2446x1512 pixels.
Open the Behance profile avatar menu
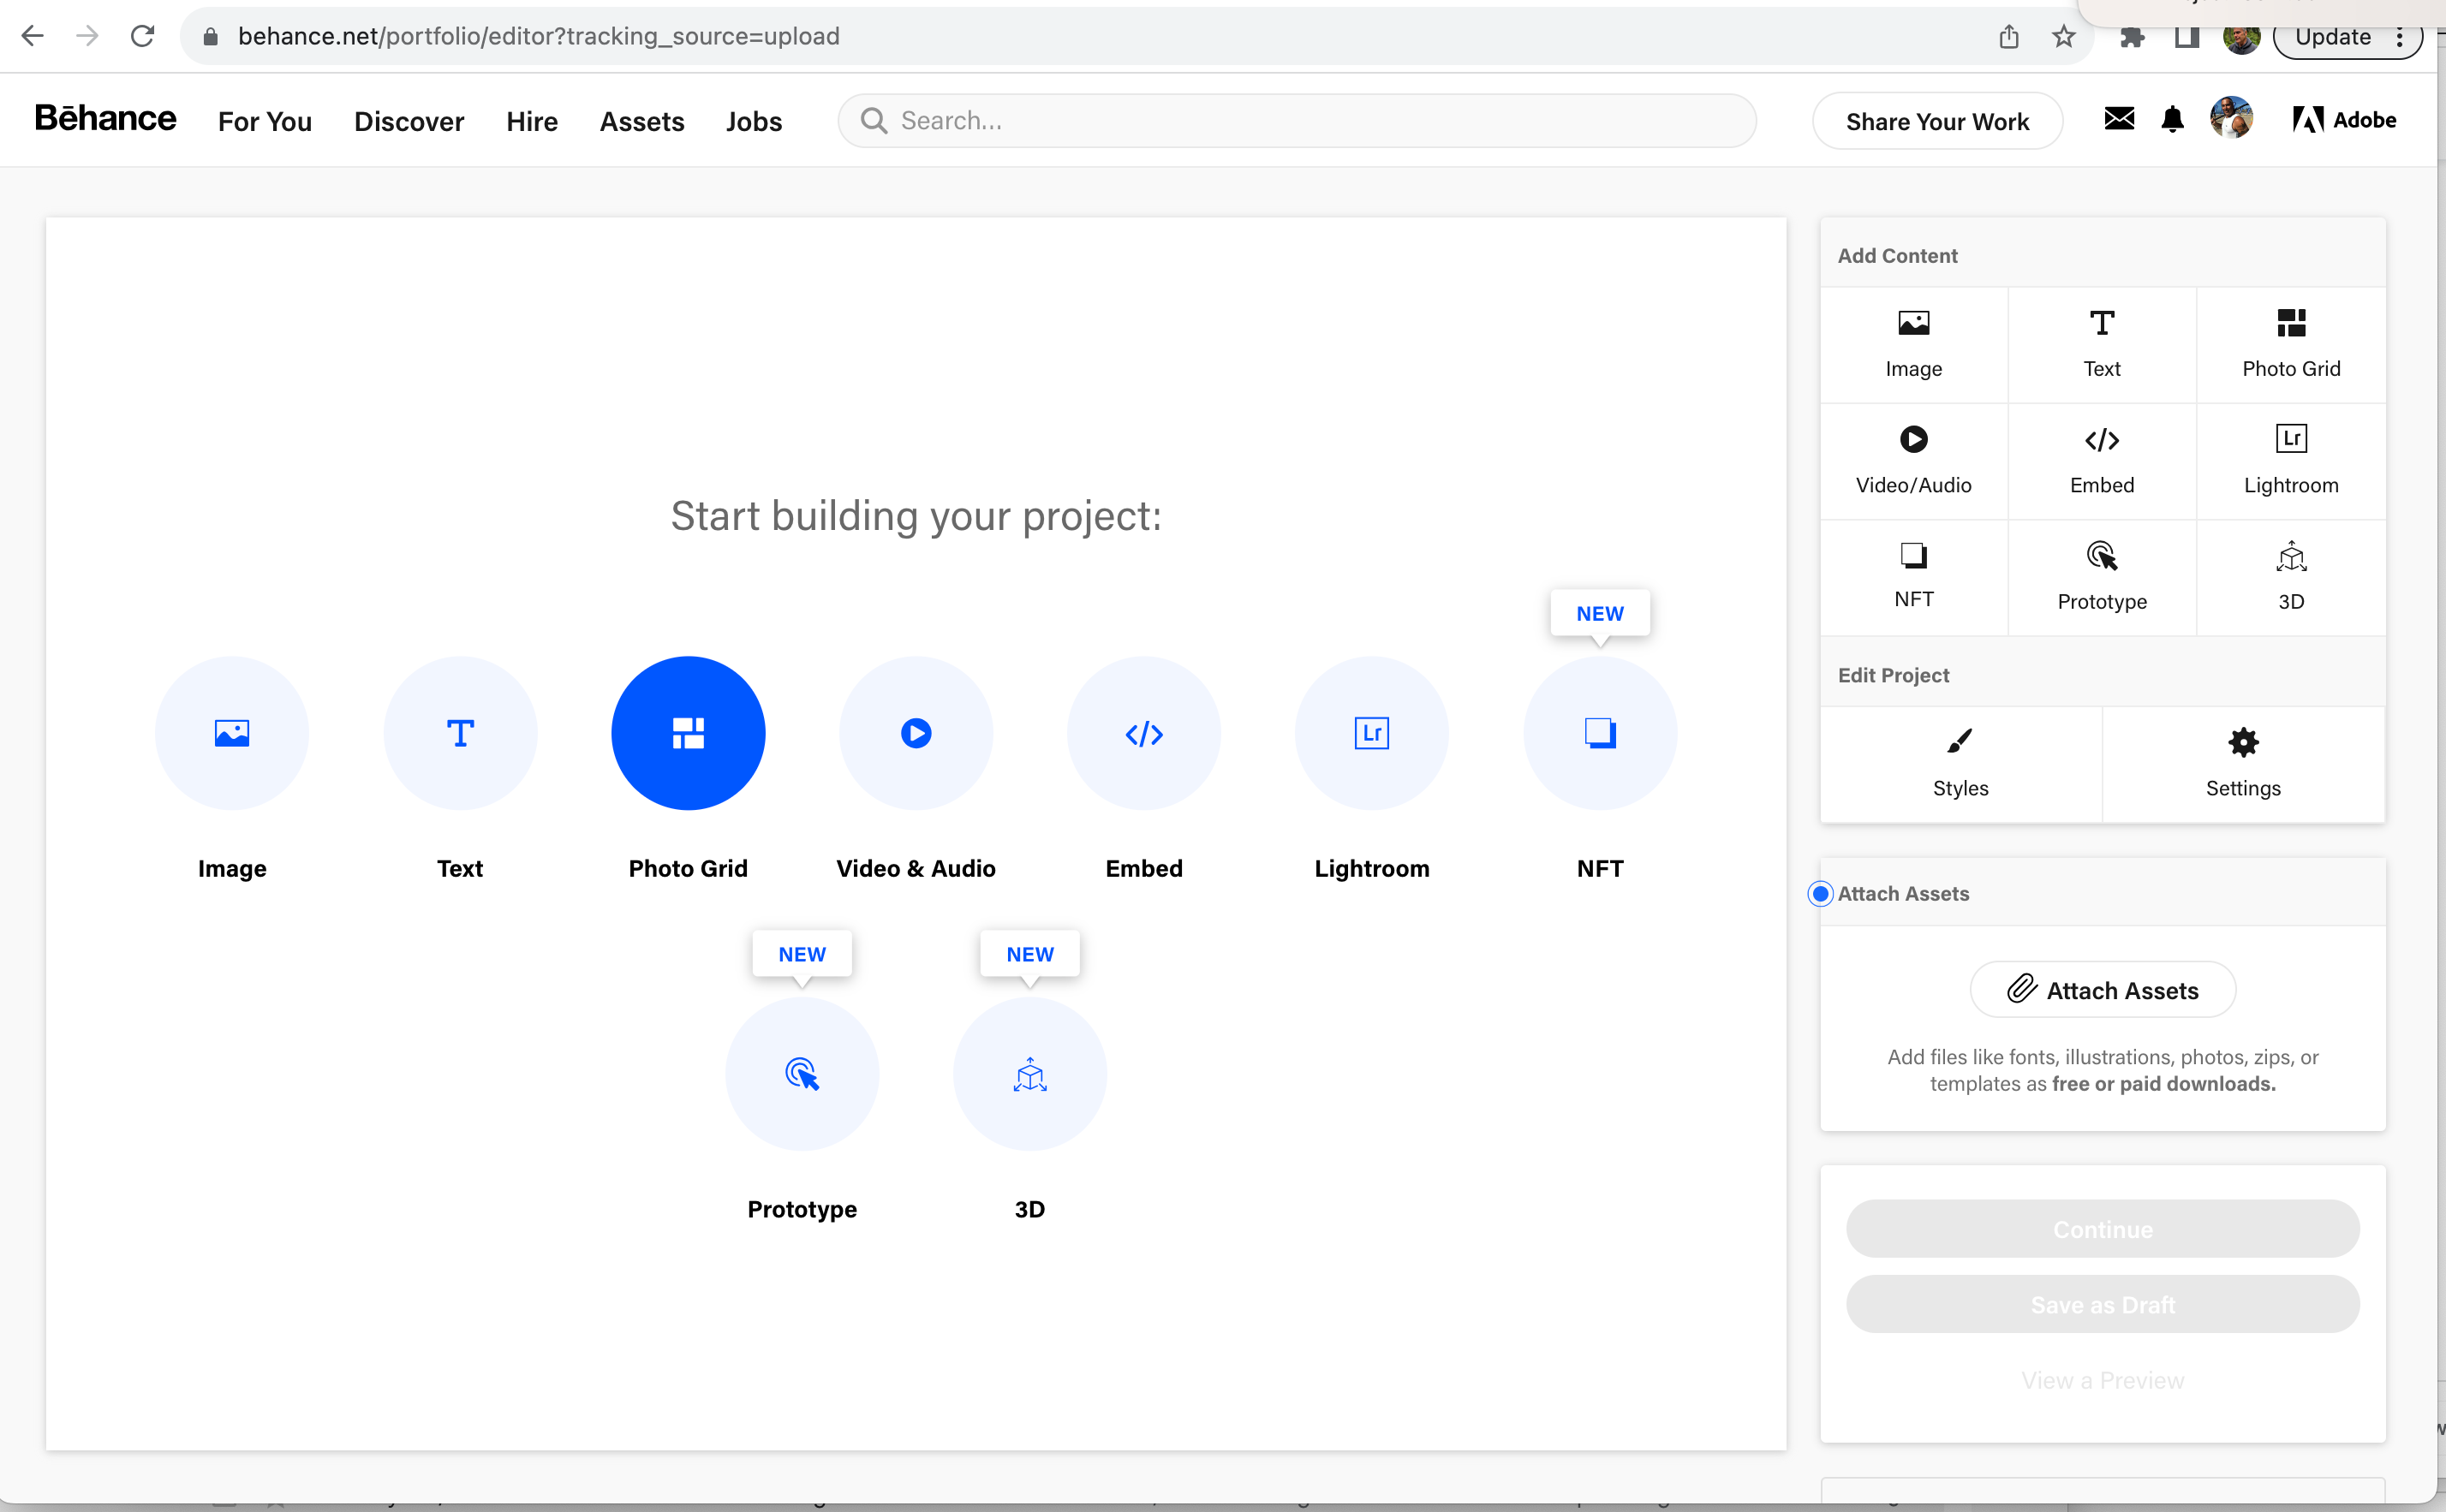pyautogui.click(x=2231, y=120)
